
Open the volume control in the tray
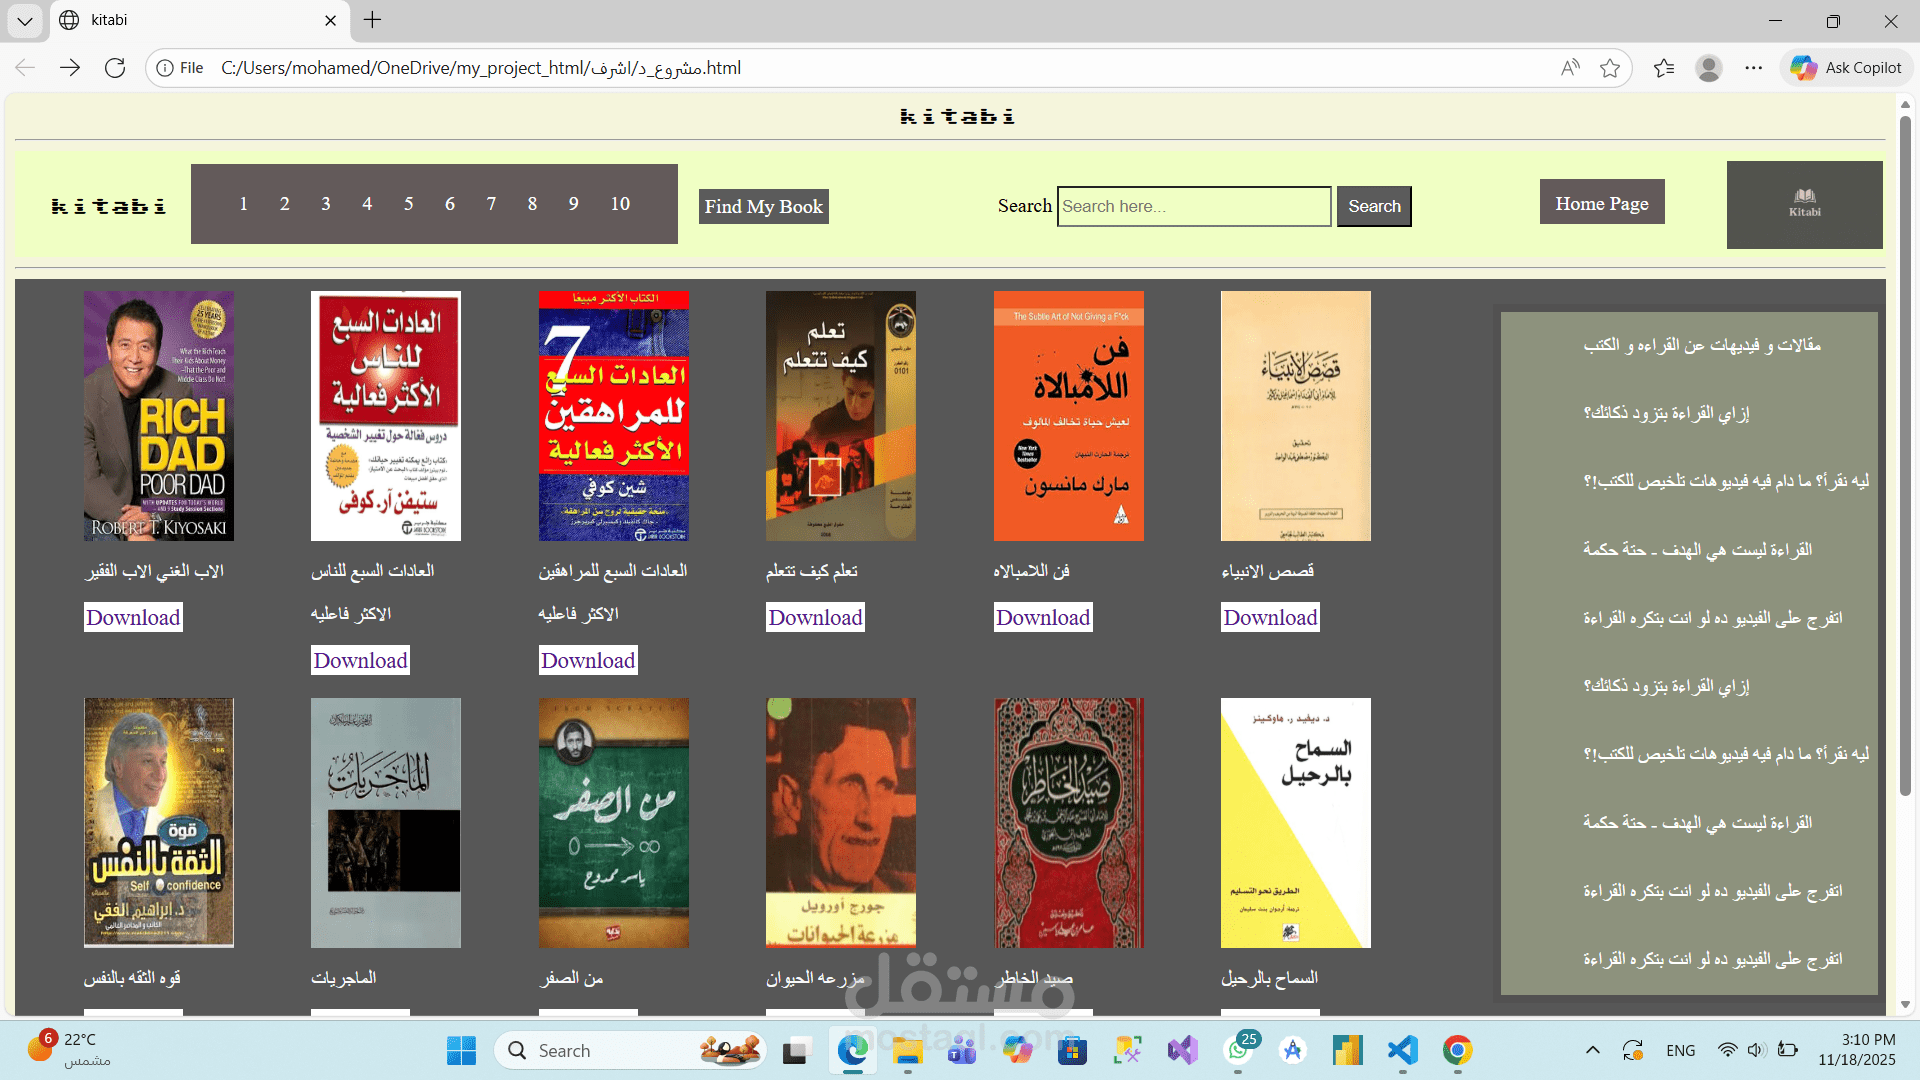(1756, 1050)
